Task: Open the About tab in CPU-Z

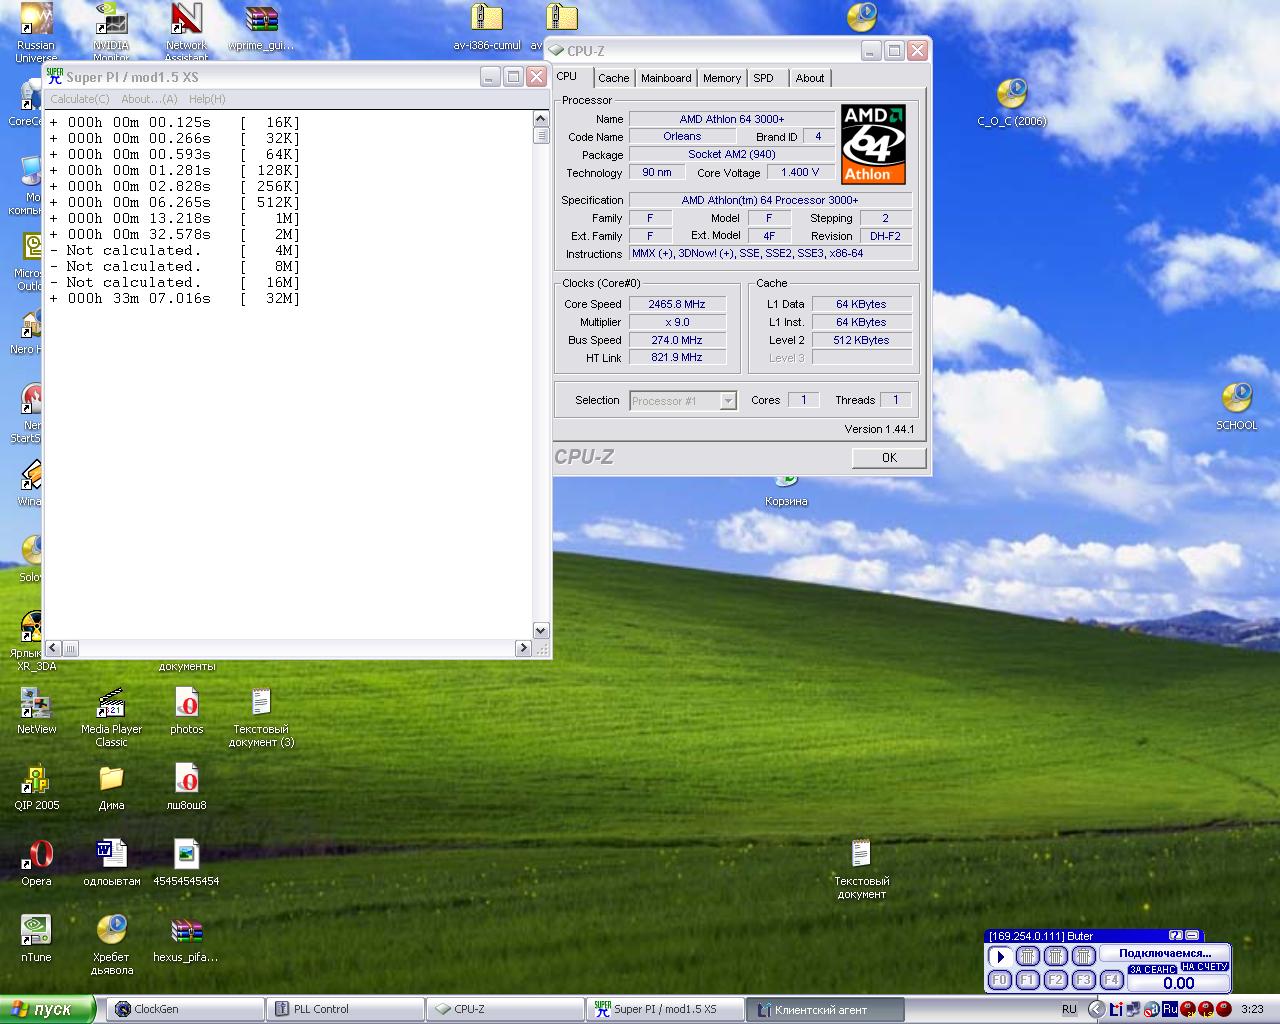Action: click(810, 78)
